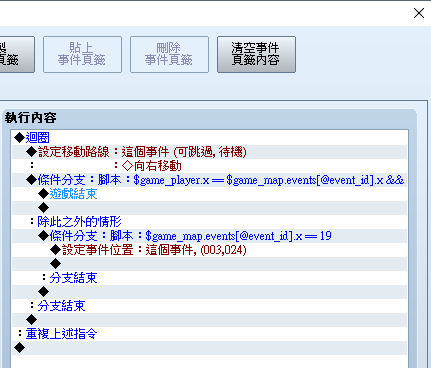Select the outer 分支結束 line above 重複上述指令

[209, 306]
